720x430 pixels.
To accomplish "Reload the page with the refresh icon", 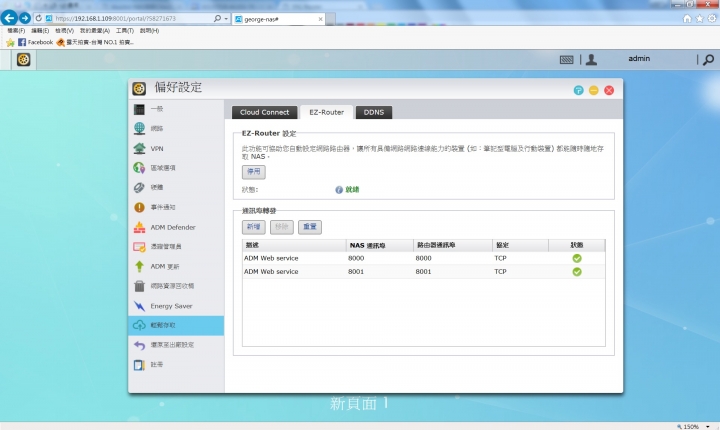I will click(x=39, y=18).
